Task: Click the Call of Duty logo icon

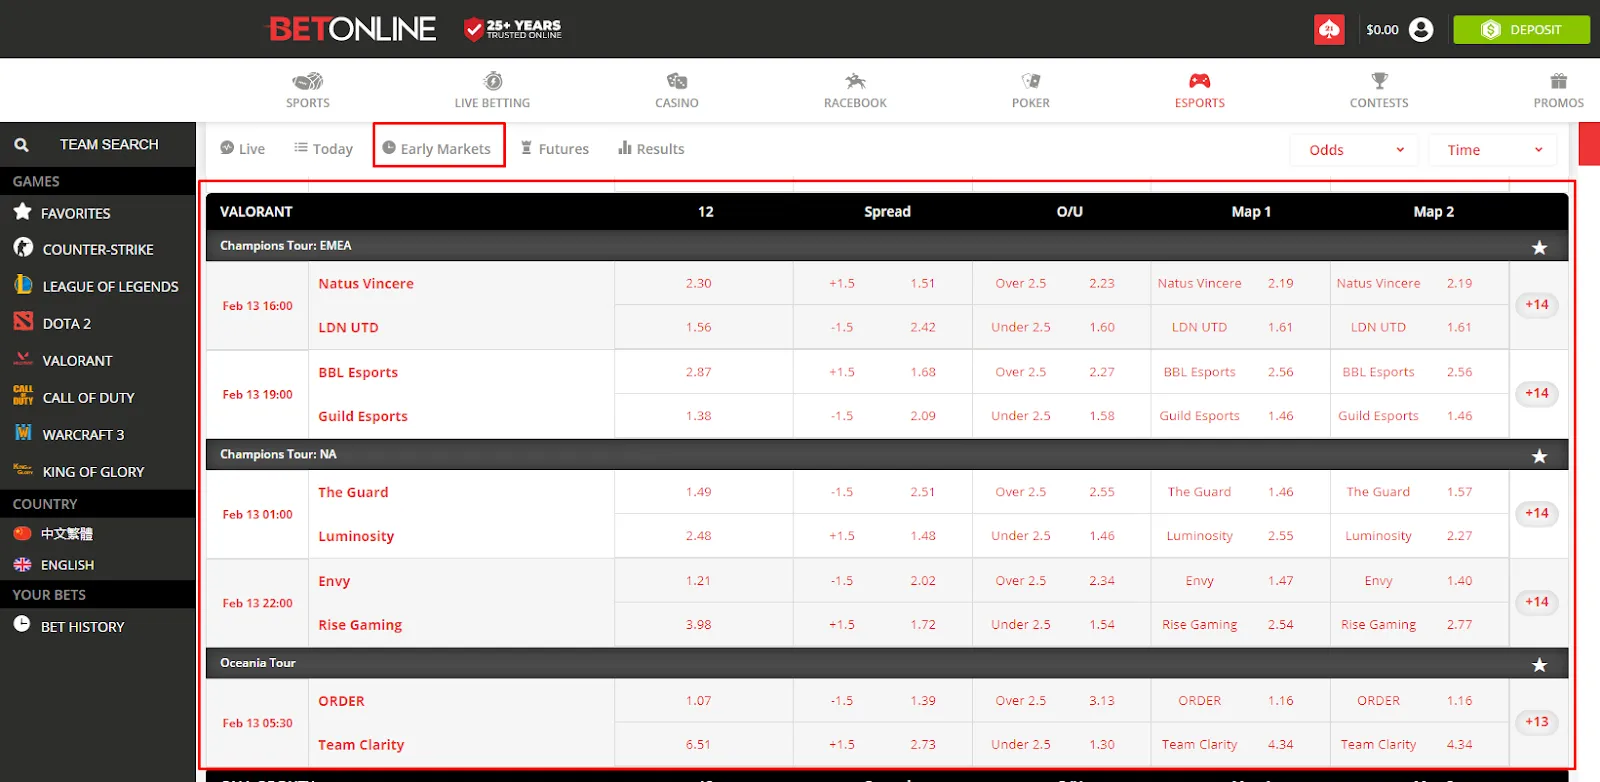Action: click(23, 395)
